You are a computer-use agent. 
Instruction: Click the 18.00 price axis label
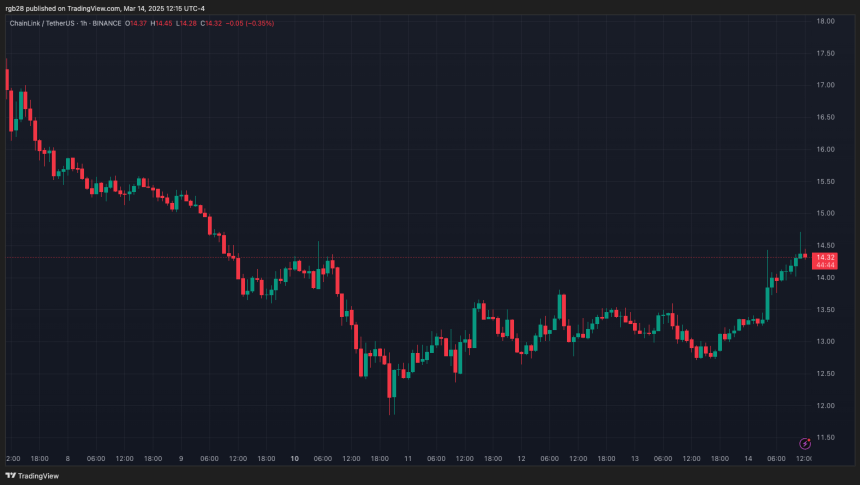[826, 21]
